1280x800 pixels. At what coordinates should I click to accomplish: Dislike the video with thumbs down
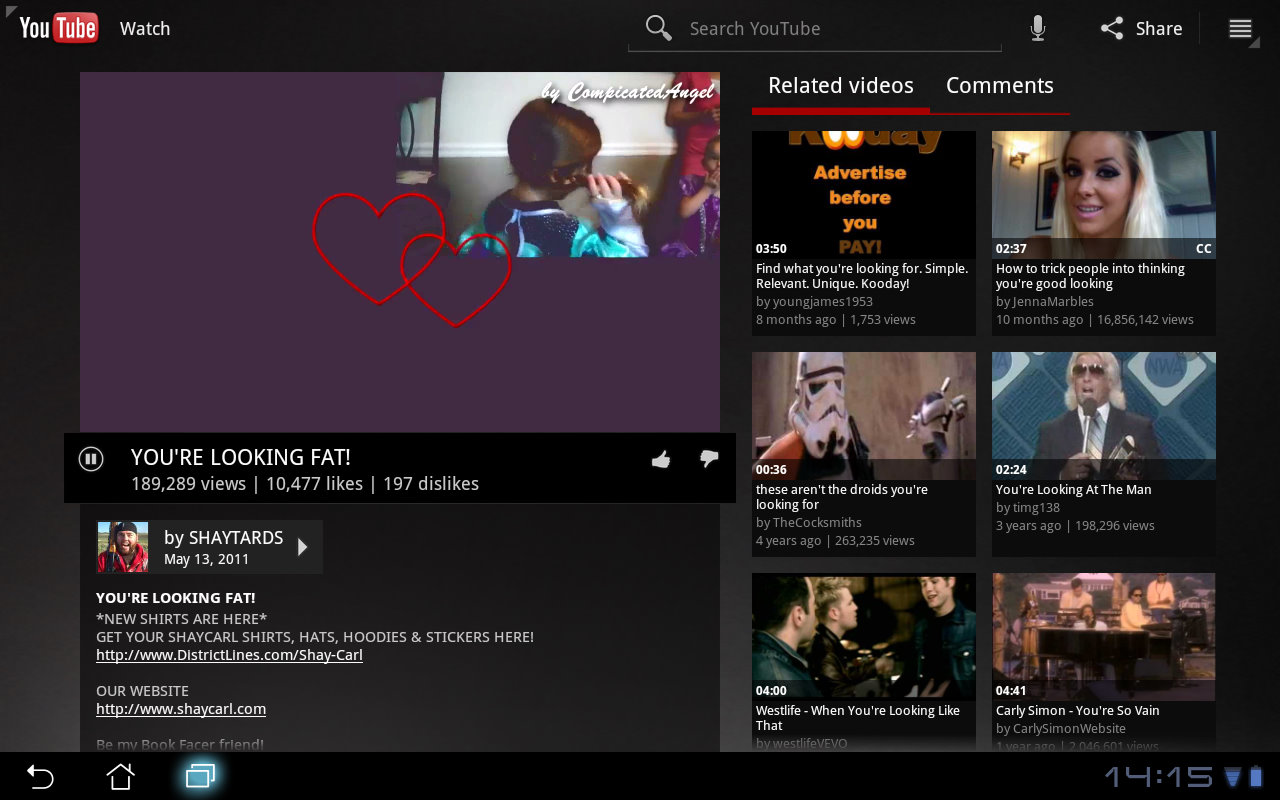[x=709, y=459]
